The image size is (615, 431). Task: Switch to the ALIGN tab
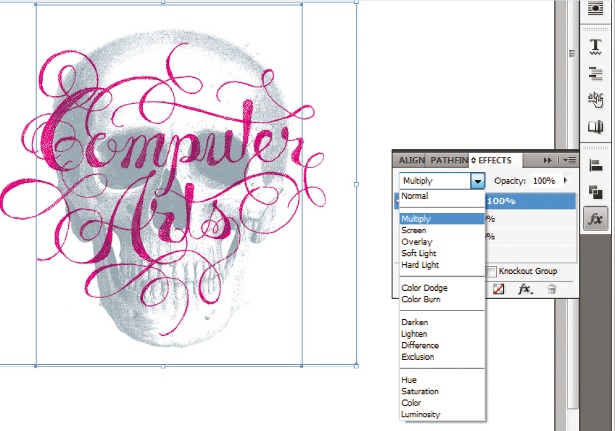click(x=411, y=160)
